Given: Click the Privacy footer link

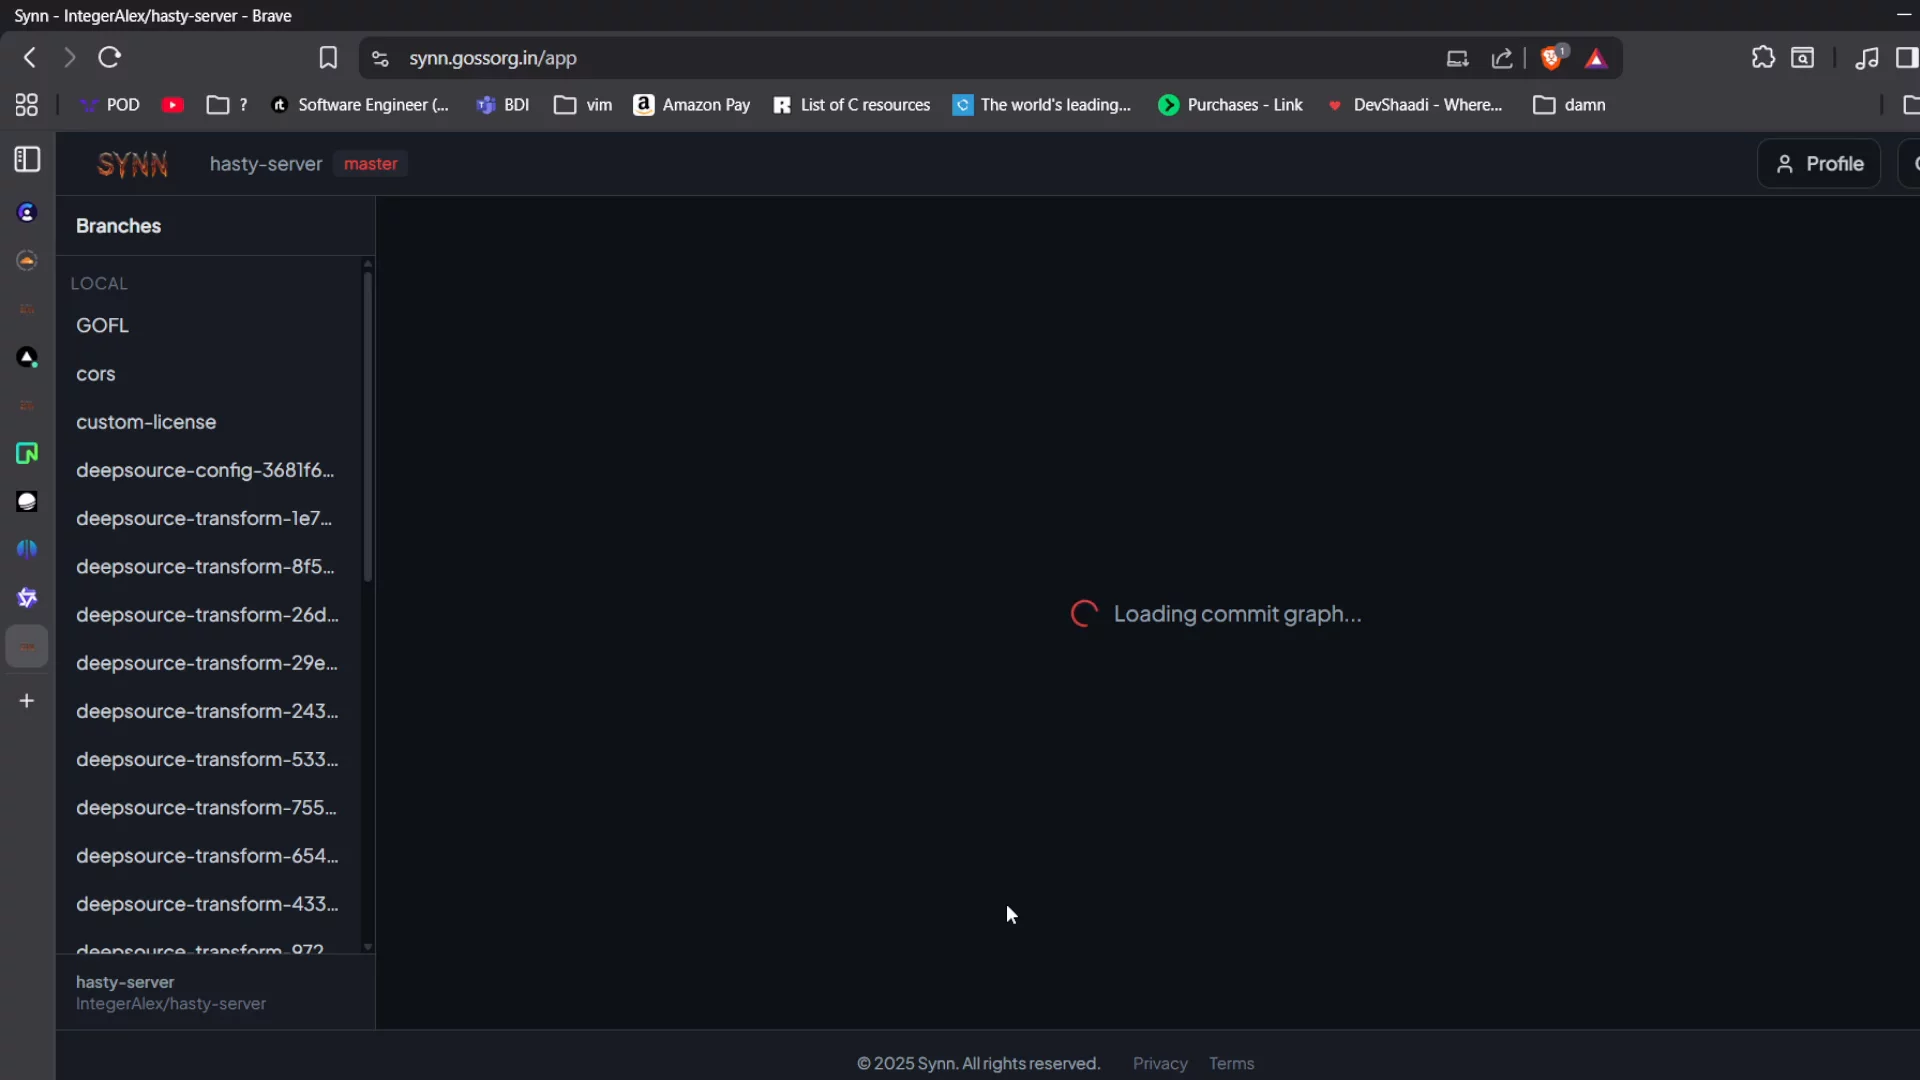Looking at the screenshot, I should [1159, 1063].
